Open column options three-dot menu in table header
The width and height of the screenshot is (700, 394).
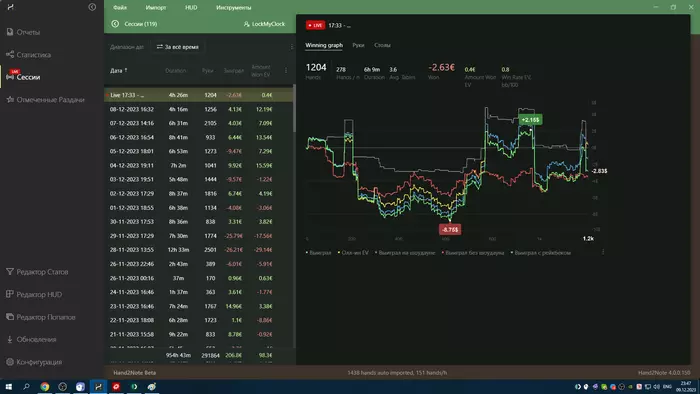pos(286,71)
